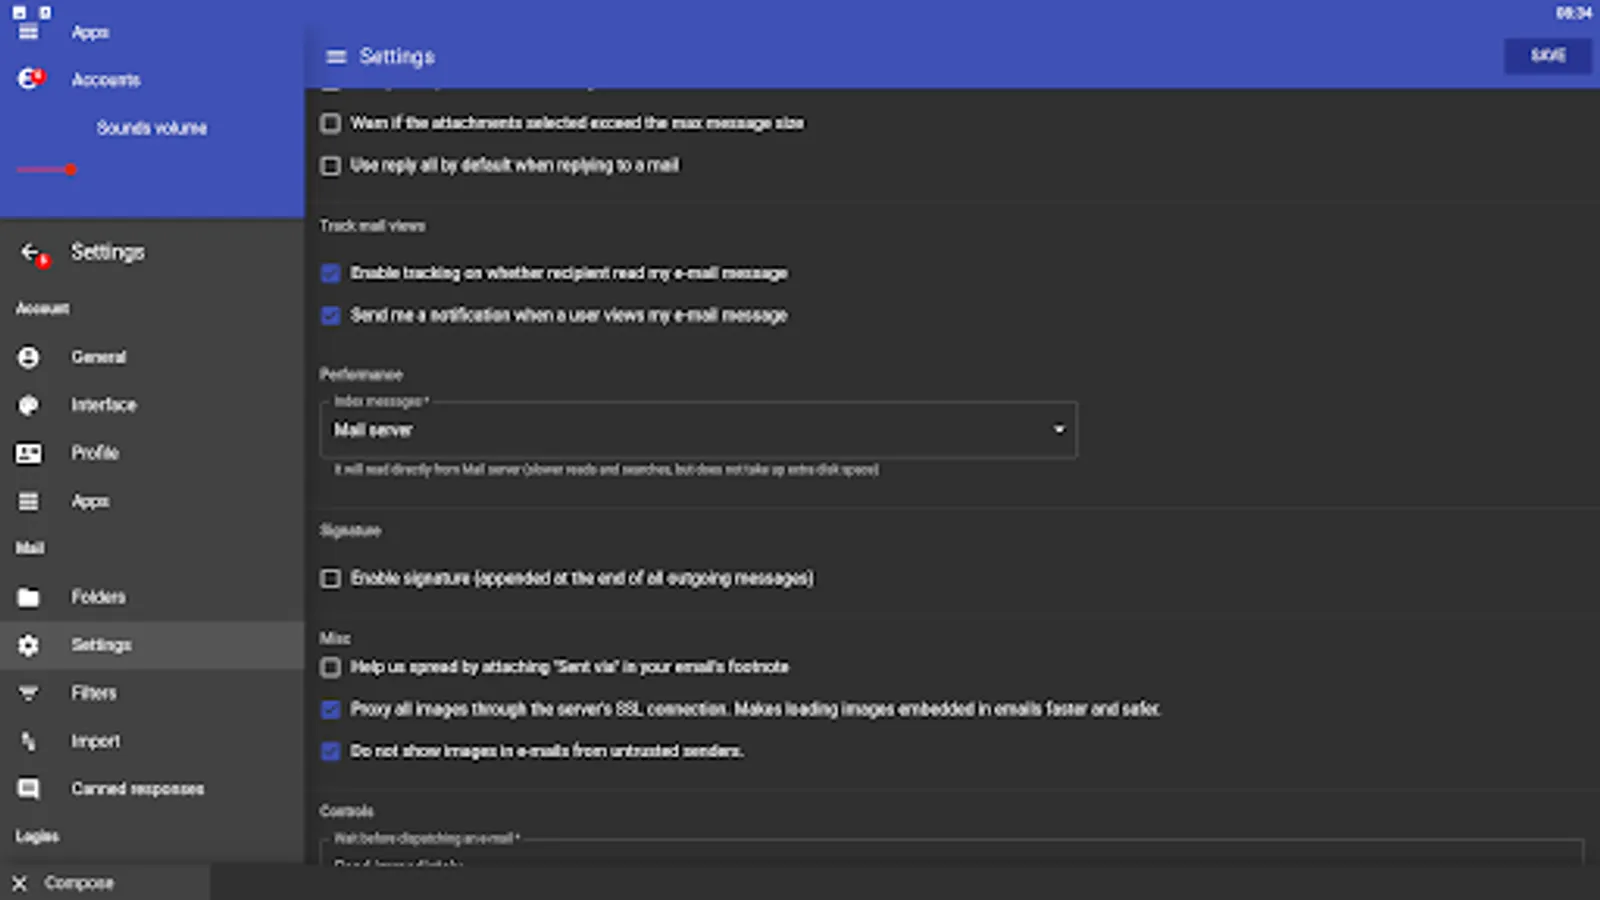Enable warning for attachments exceeding max size
The width and height of the screenshot is (1600, 900).
click(x=330, y=123)
